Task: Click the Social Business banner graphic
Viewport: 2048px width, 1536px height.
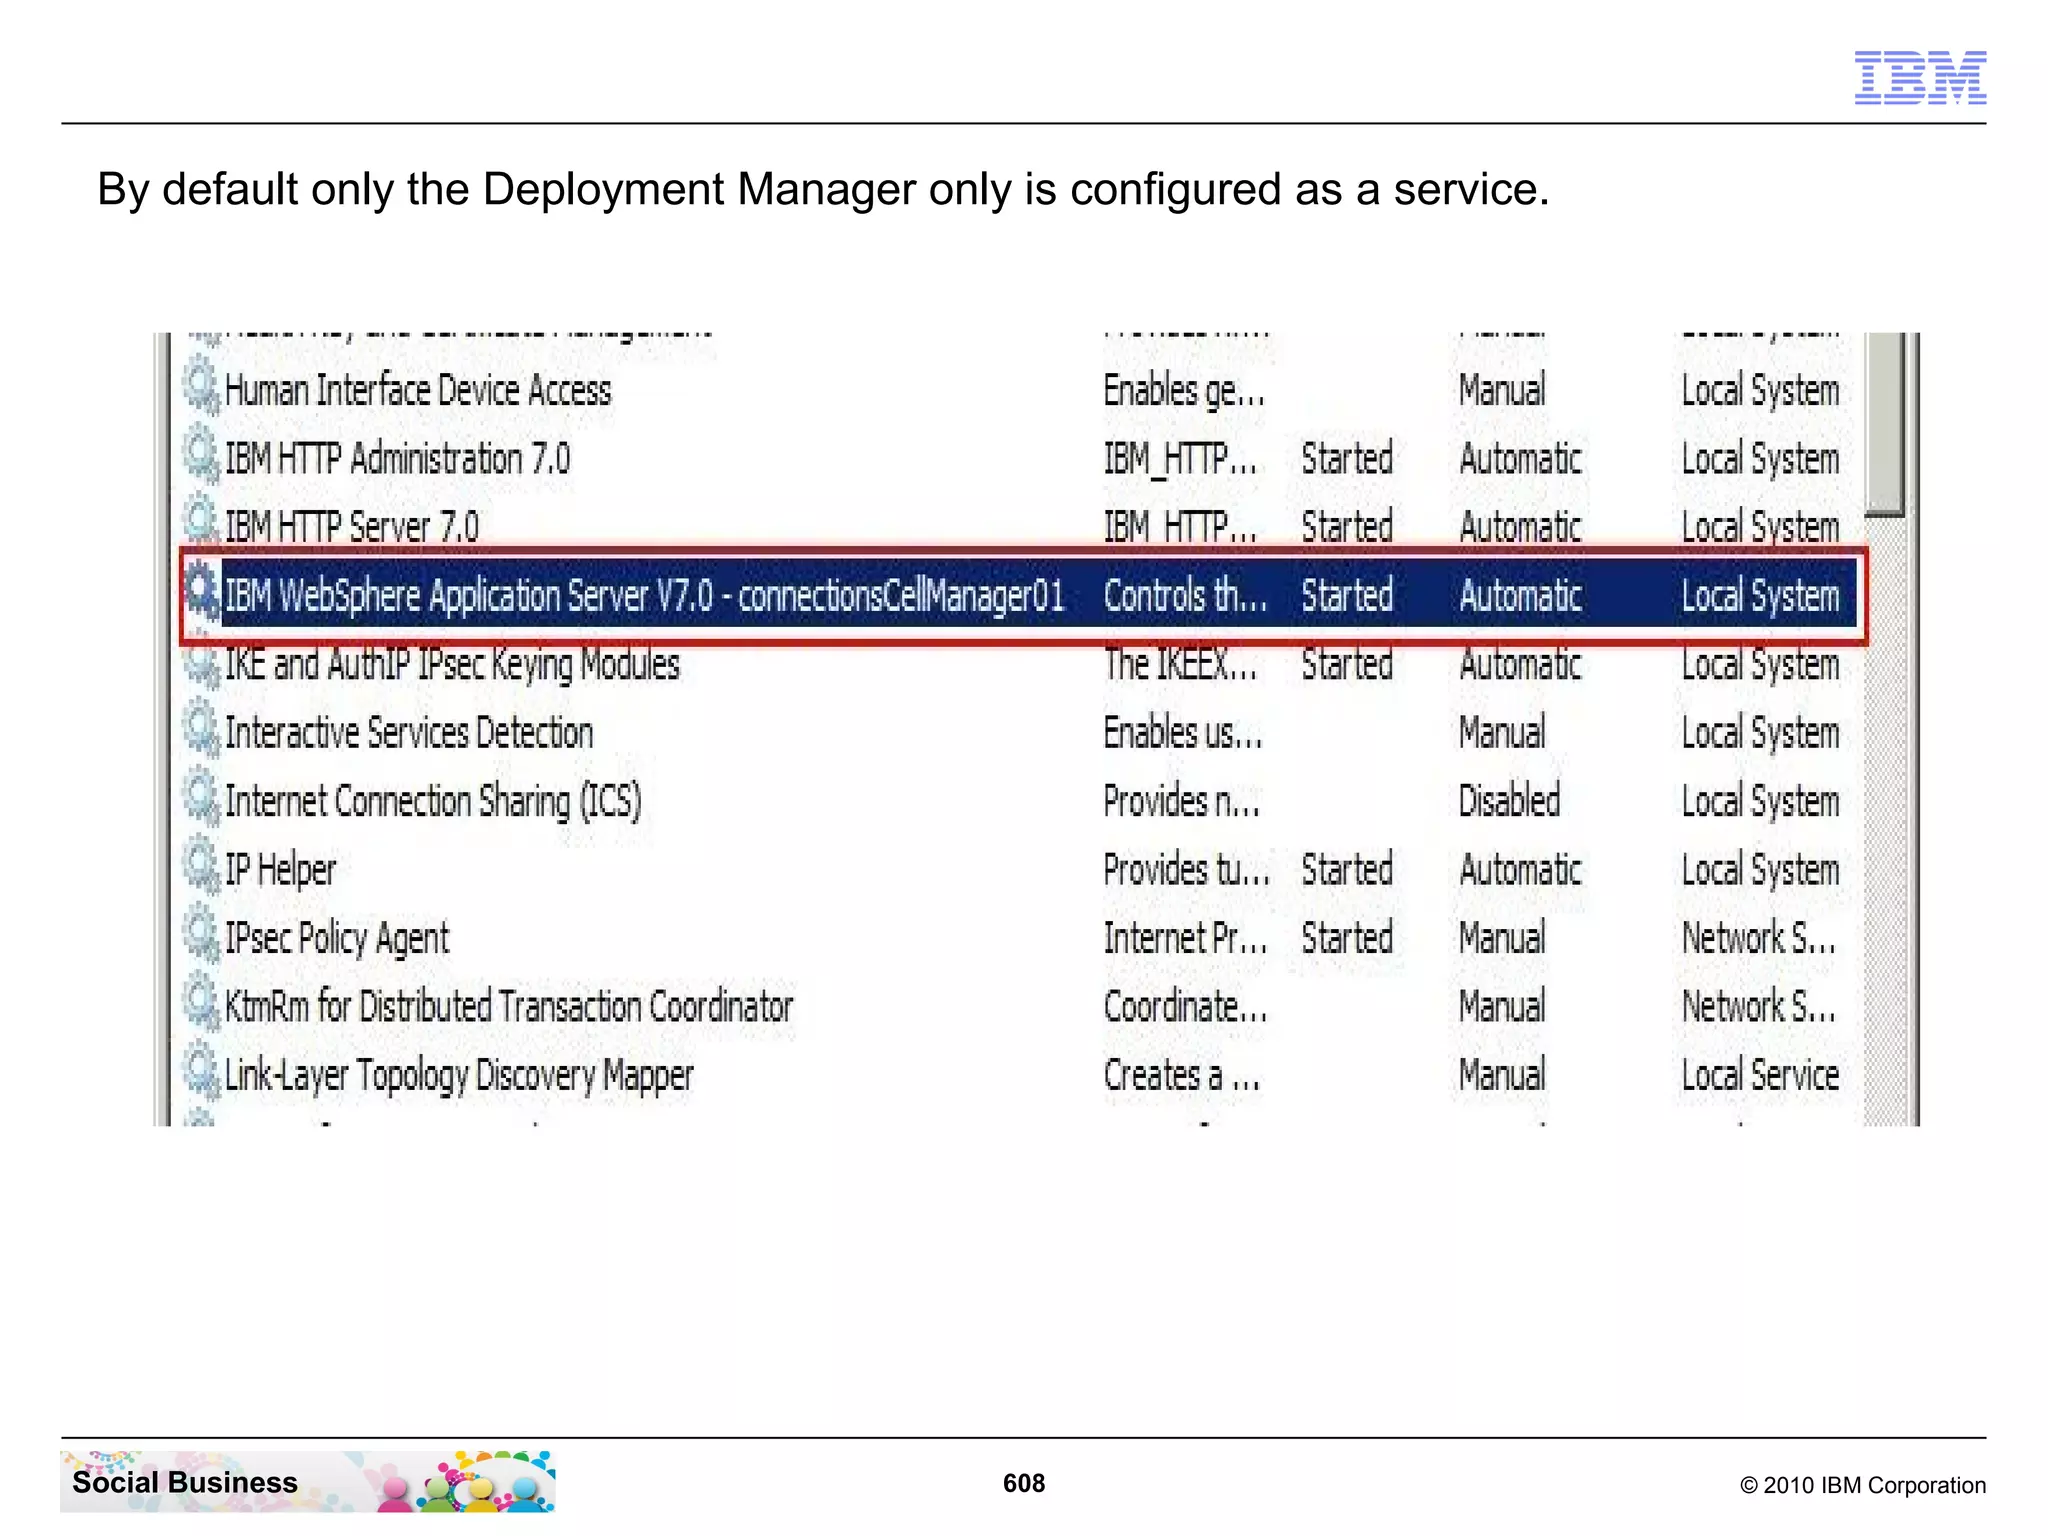Action: pyautogui.click(x=308, y=1481)
